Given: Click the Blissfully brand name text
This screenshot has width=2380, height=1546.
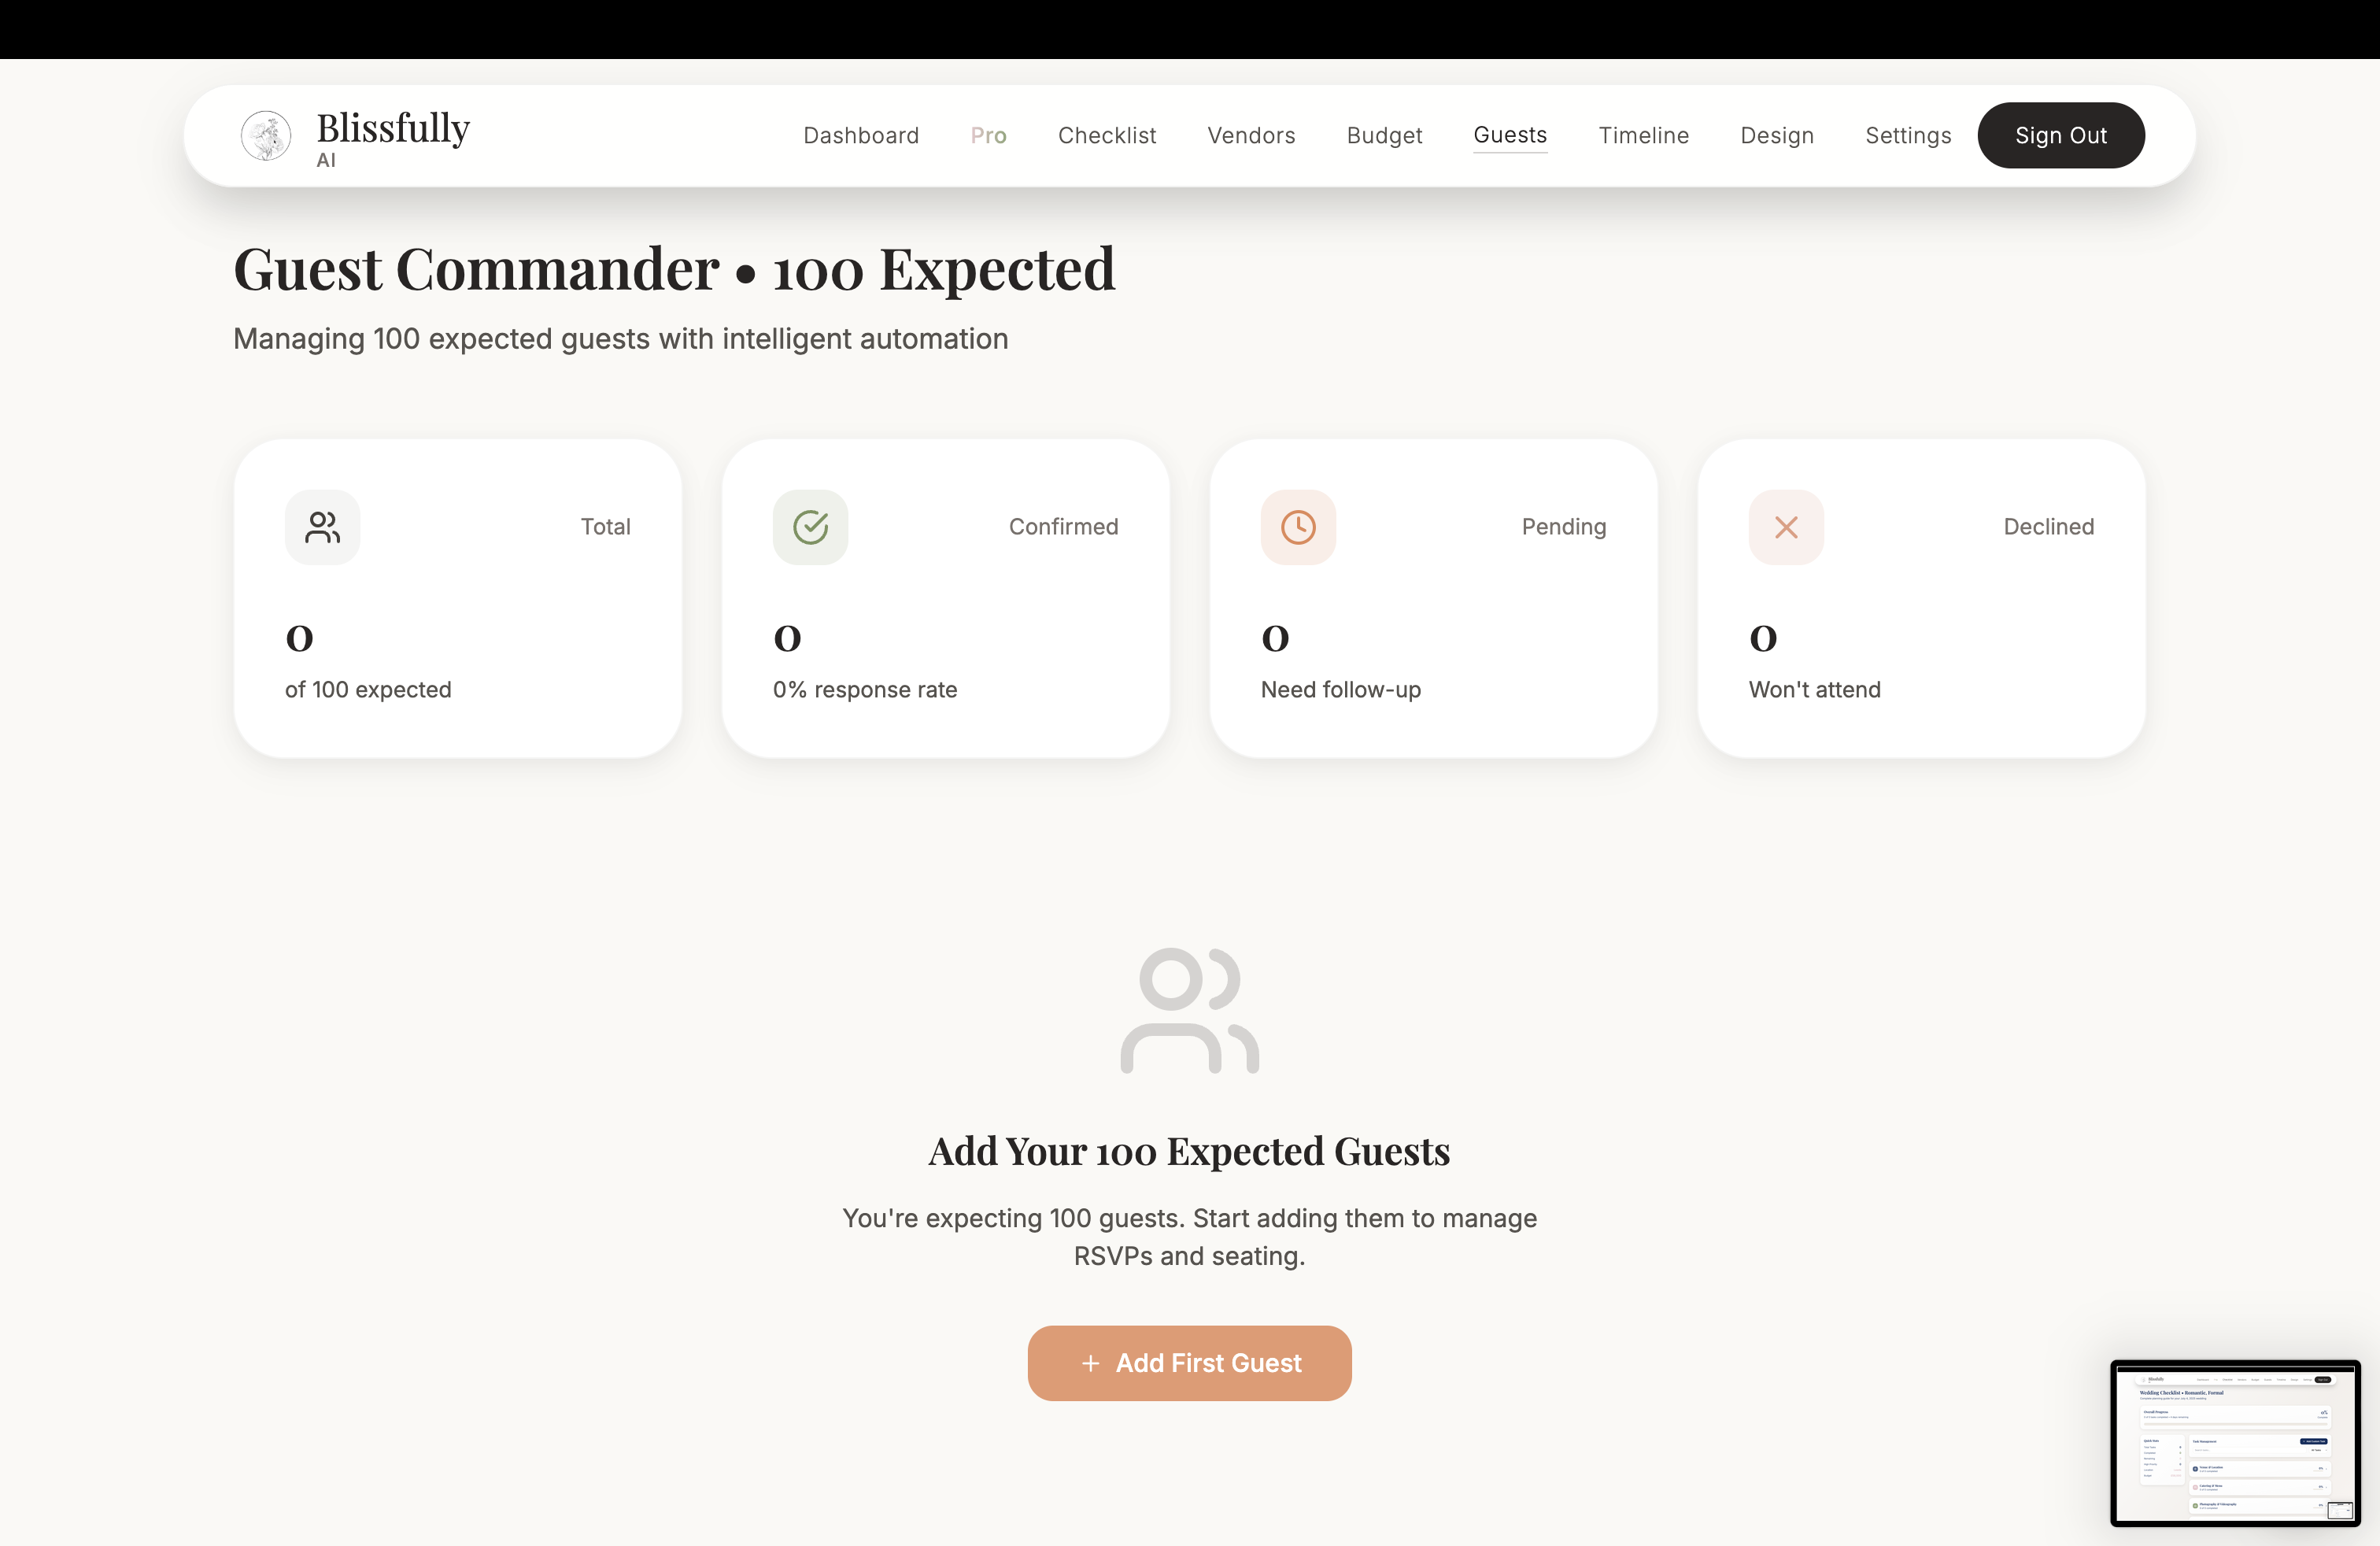Looking at the screenshot, I should click(393, 128).
